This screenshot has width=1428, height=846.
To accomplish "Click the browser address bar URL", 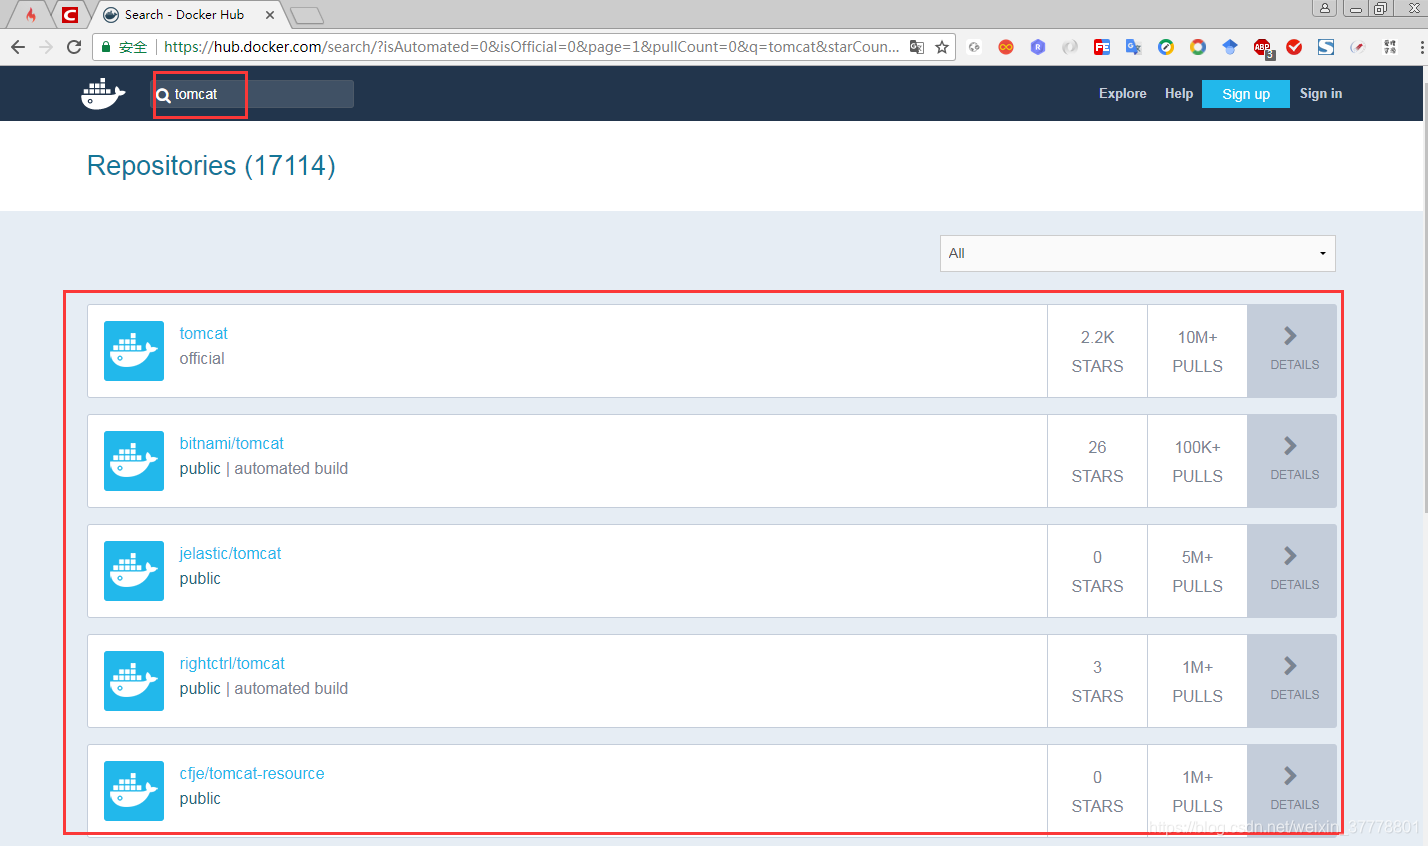I will point(531,47).
